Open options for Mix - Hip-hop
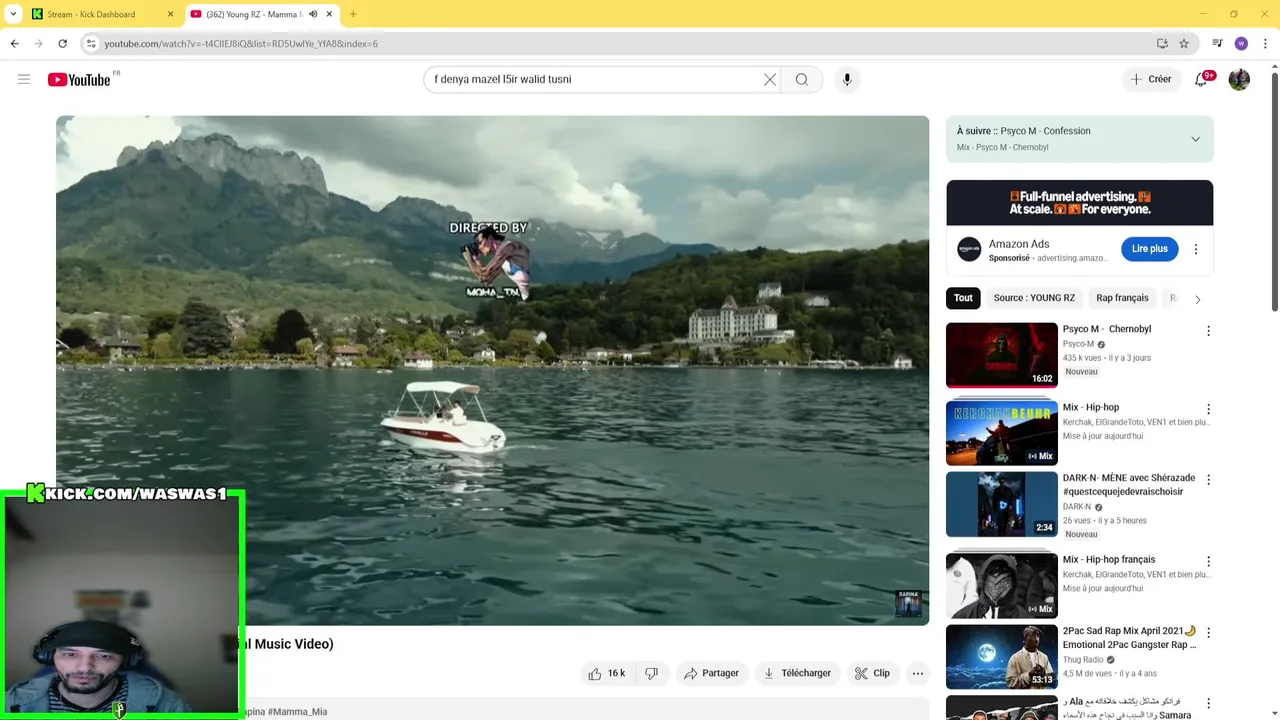 click(1208, 409)
